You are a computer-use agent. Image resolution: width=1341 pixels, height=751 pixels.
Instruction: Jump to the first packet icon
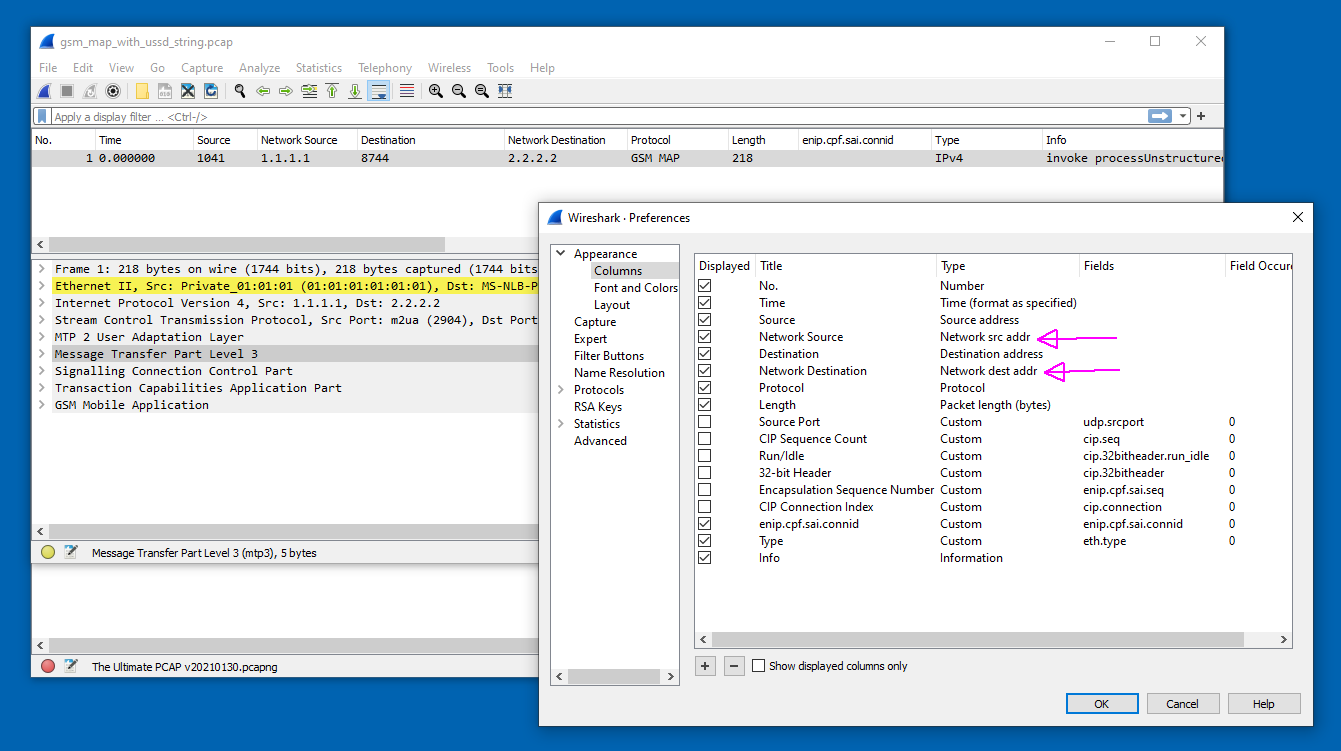pyautogui.click(x=332, y=91)
